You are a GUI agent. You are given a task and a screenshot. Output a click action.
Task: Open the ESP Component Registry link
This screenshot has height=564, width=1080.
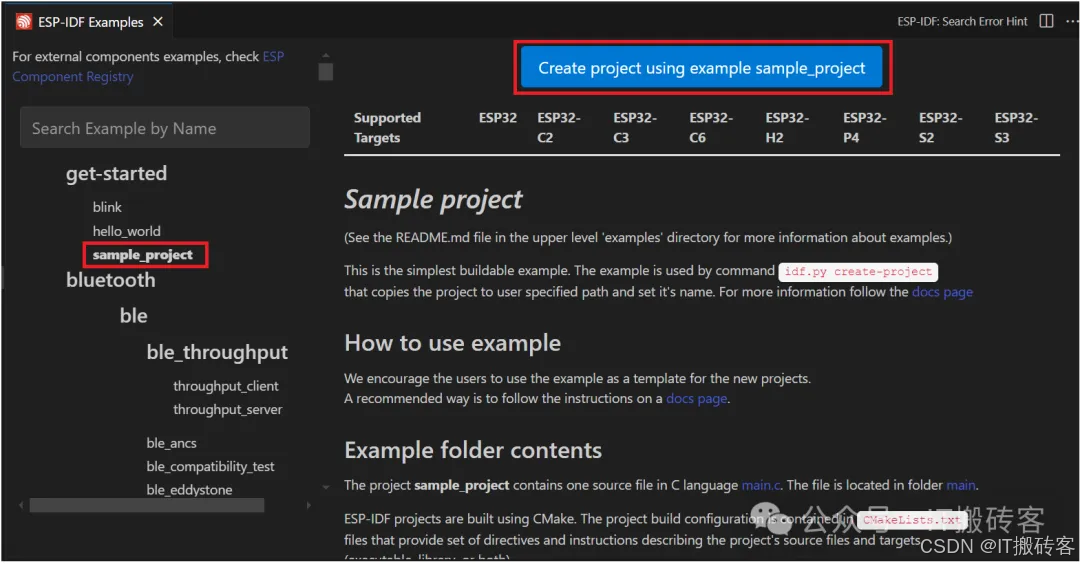(x=148, y=66)
